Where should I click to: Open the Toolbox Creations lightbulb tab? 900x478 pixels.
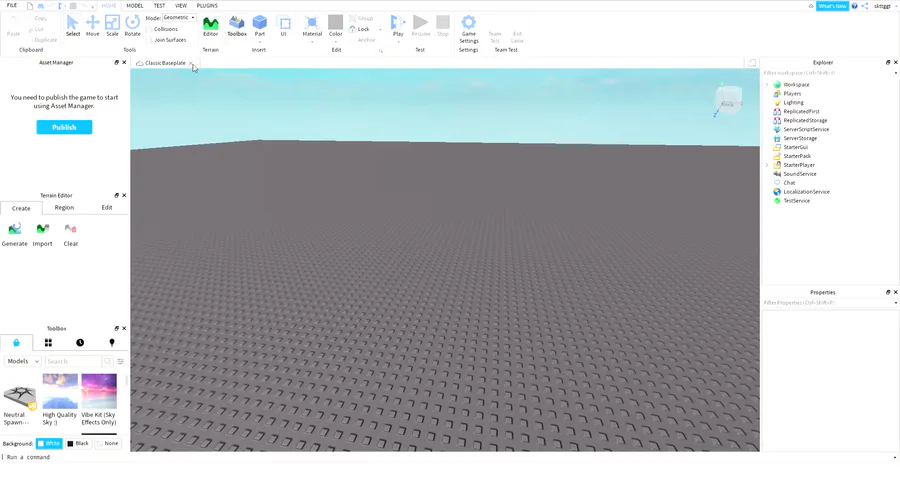pos(112,343)
